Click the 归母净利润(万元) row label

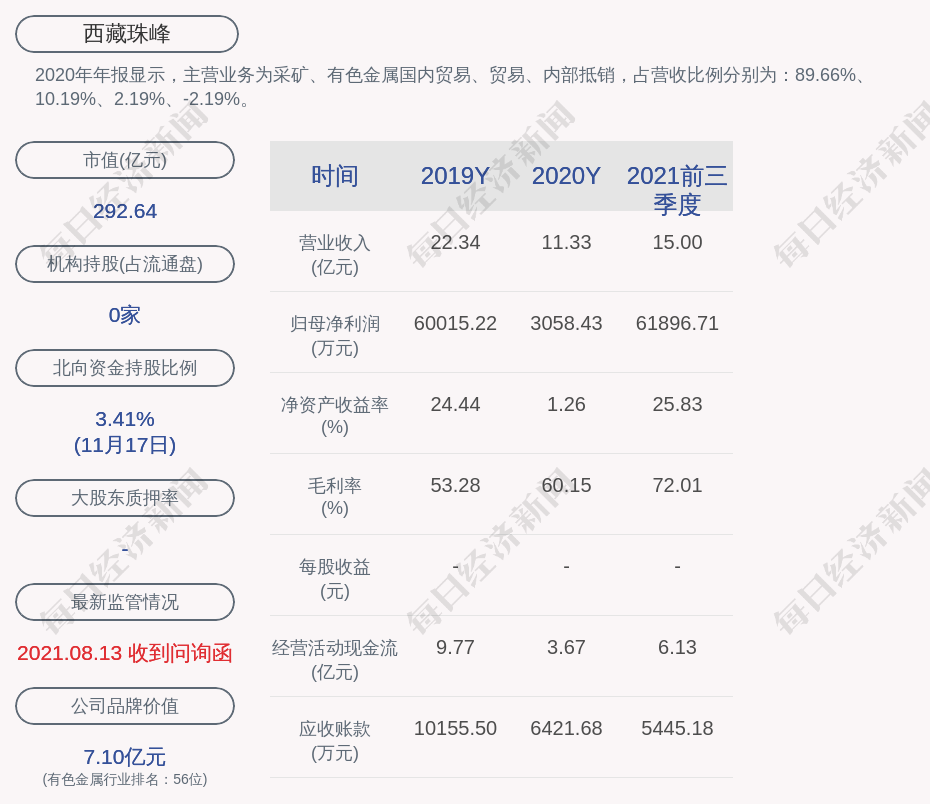[x=335, y=336]
